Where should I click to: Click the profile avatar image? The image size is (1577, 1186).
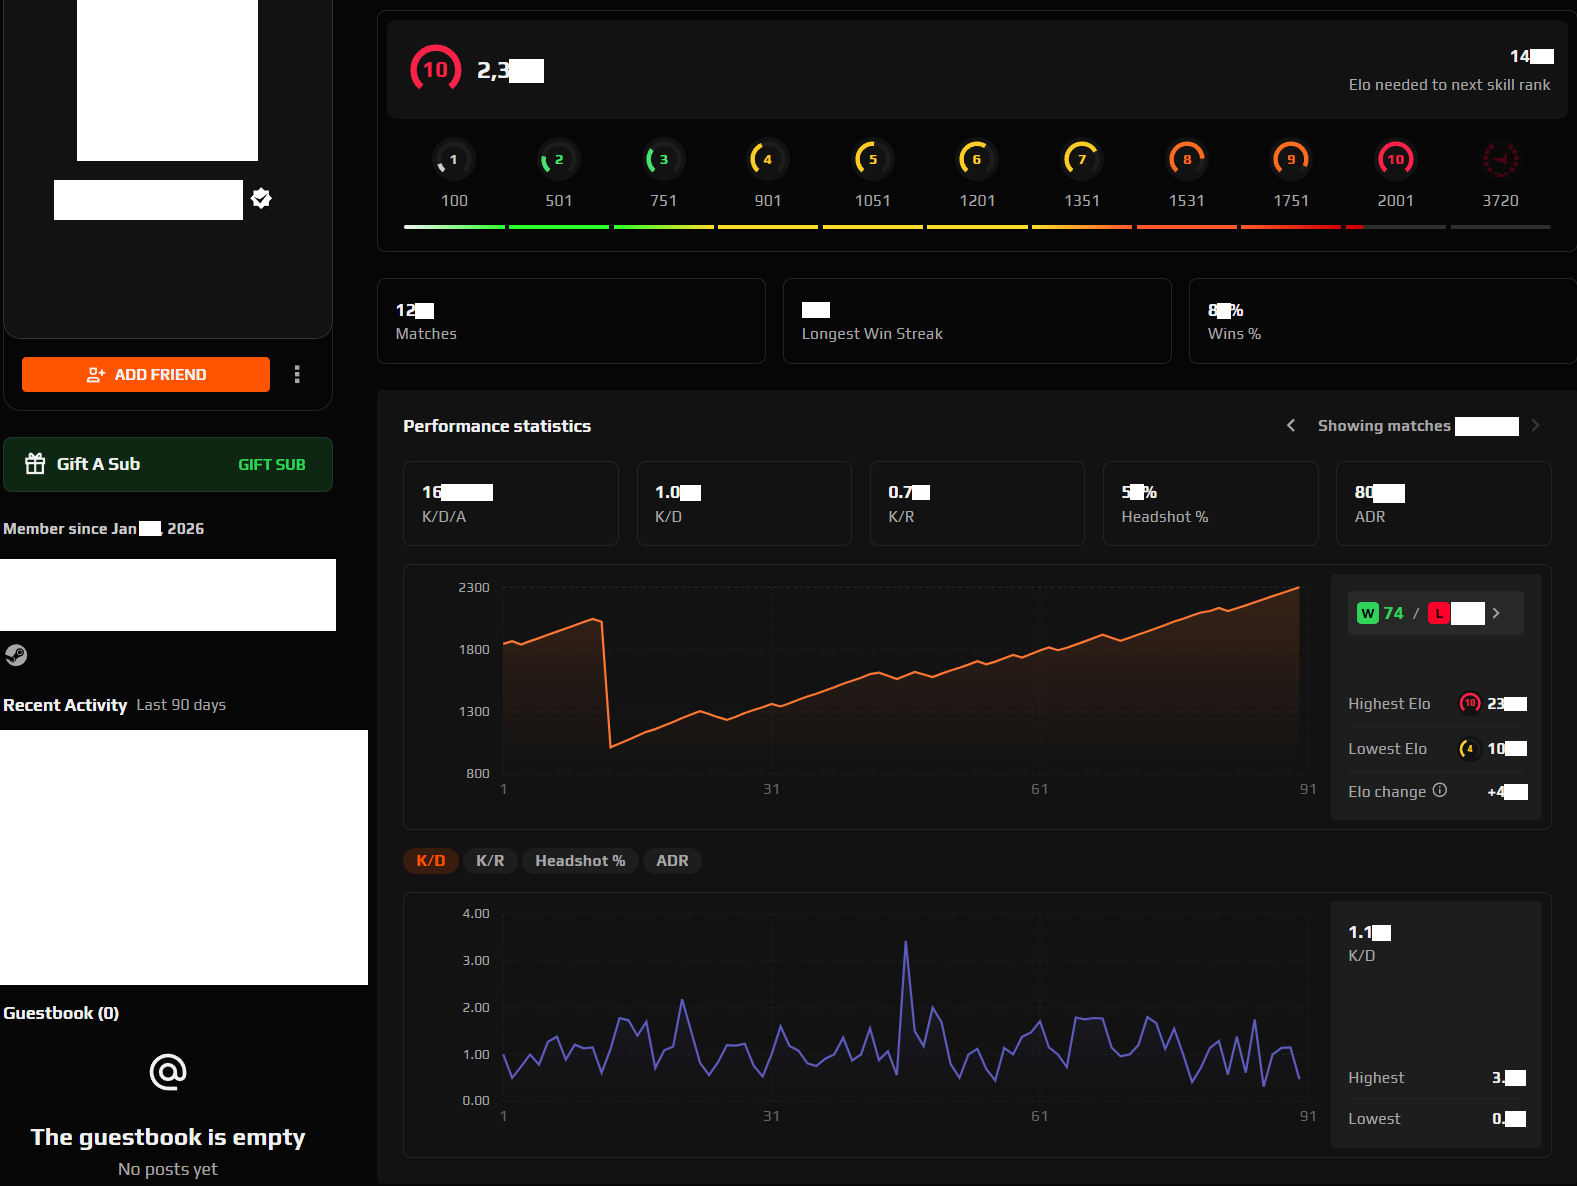[167, 80]
